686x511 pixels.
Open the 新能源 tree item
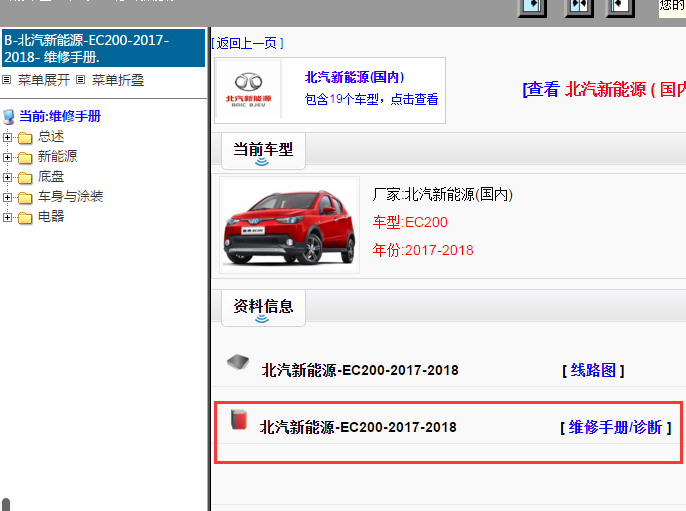(x=57, y=156)
